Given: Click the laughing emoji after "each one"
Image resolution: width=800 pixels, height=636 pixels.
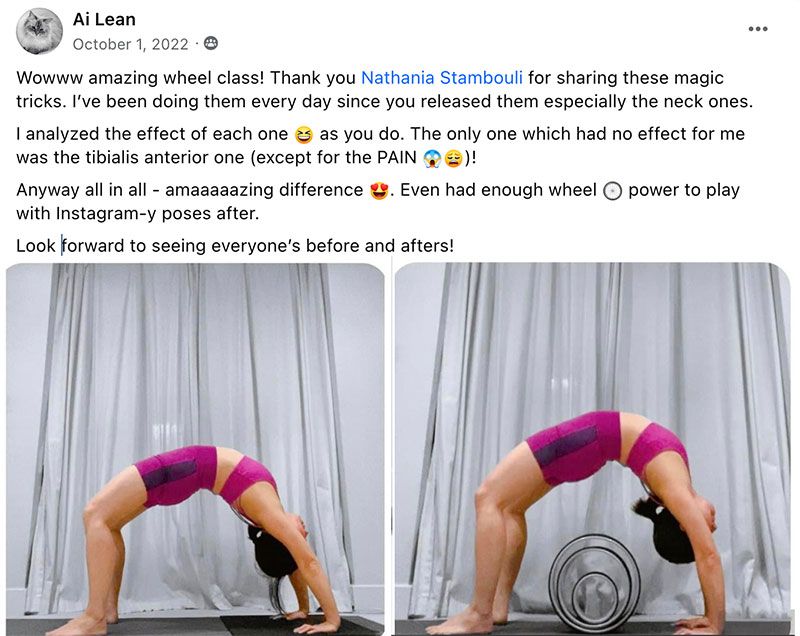Looking at the screenshot, I should 304,135.
